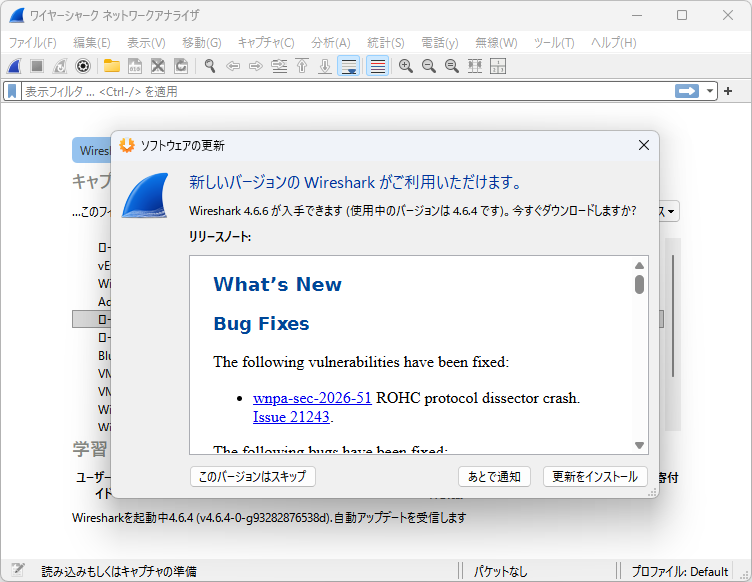Find a packet magnifier icon

pyautogui.click(x=210, y=66)
